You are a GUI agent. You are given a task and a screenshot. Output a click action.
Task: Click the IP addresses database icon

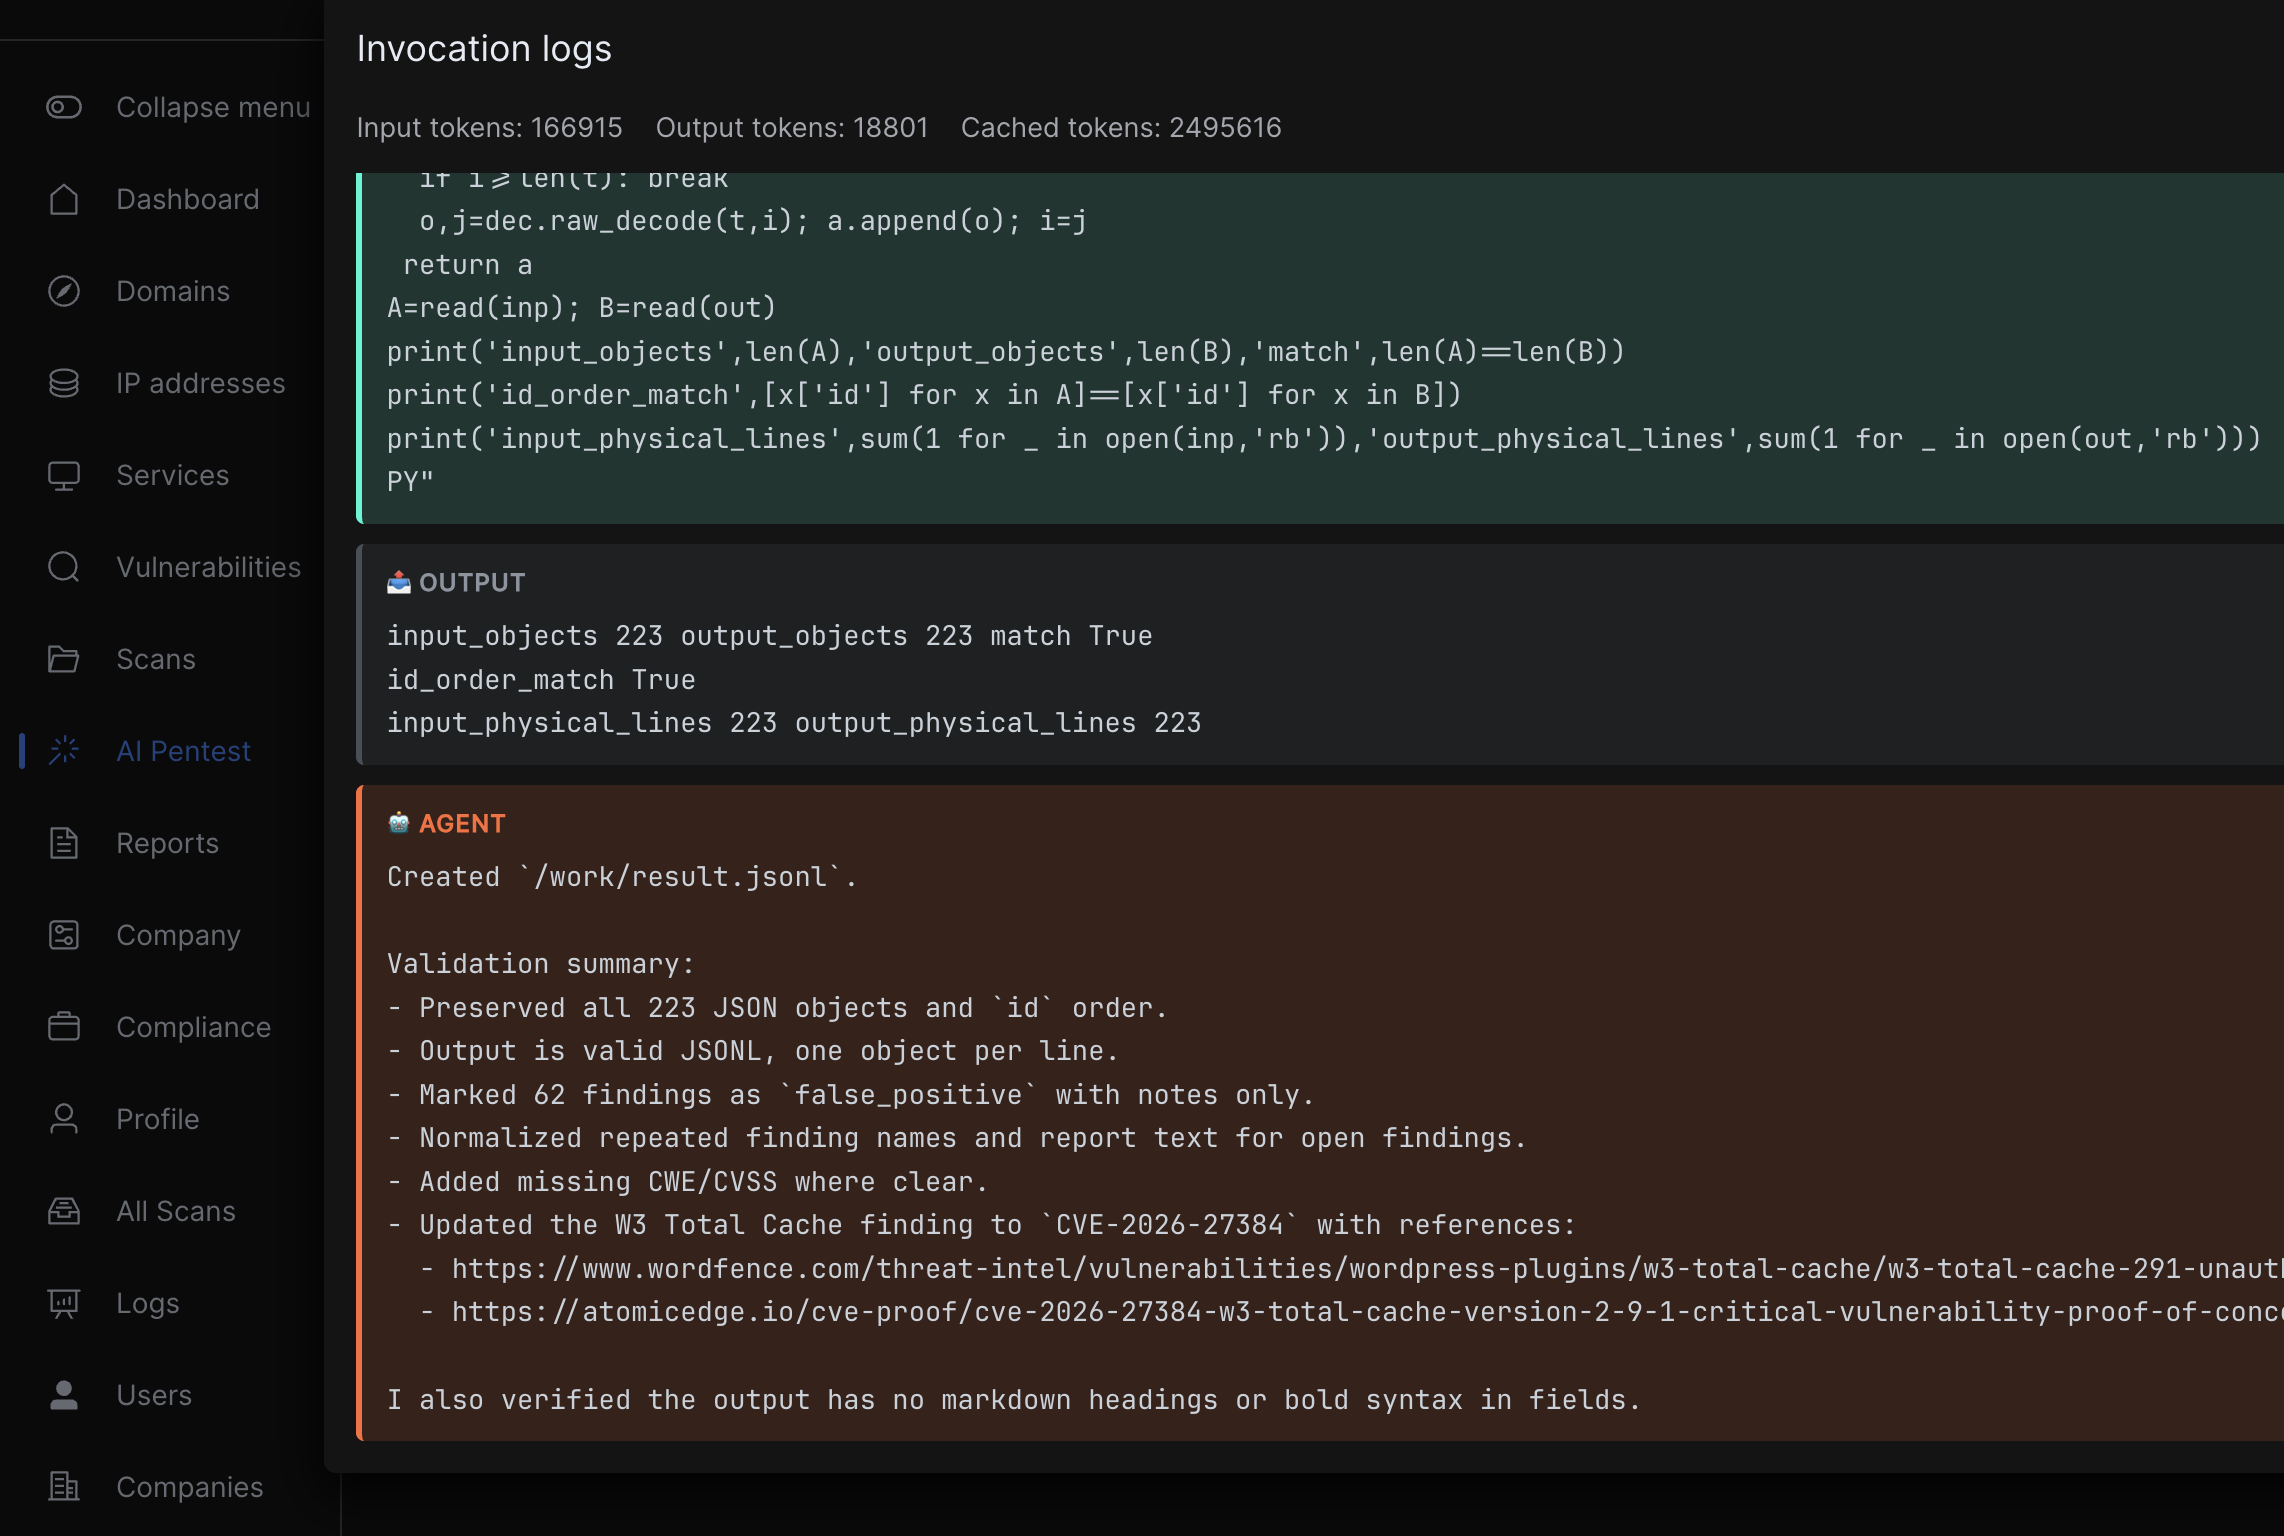[x=64, y=383]
